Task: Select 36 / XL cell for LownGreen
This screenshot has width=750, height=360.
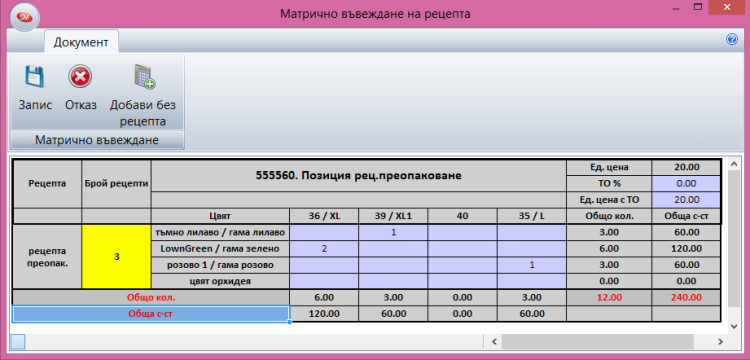Action: [x=324, y=249]
